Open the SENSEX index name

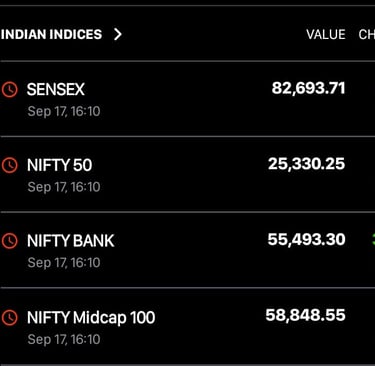coord(56,89)
